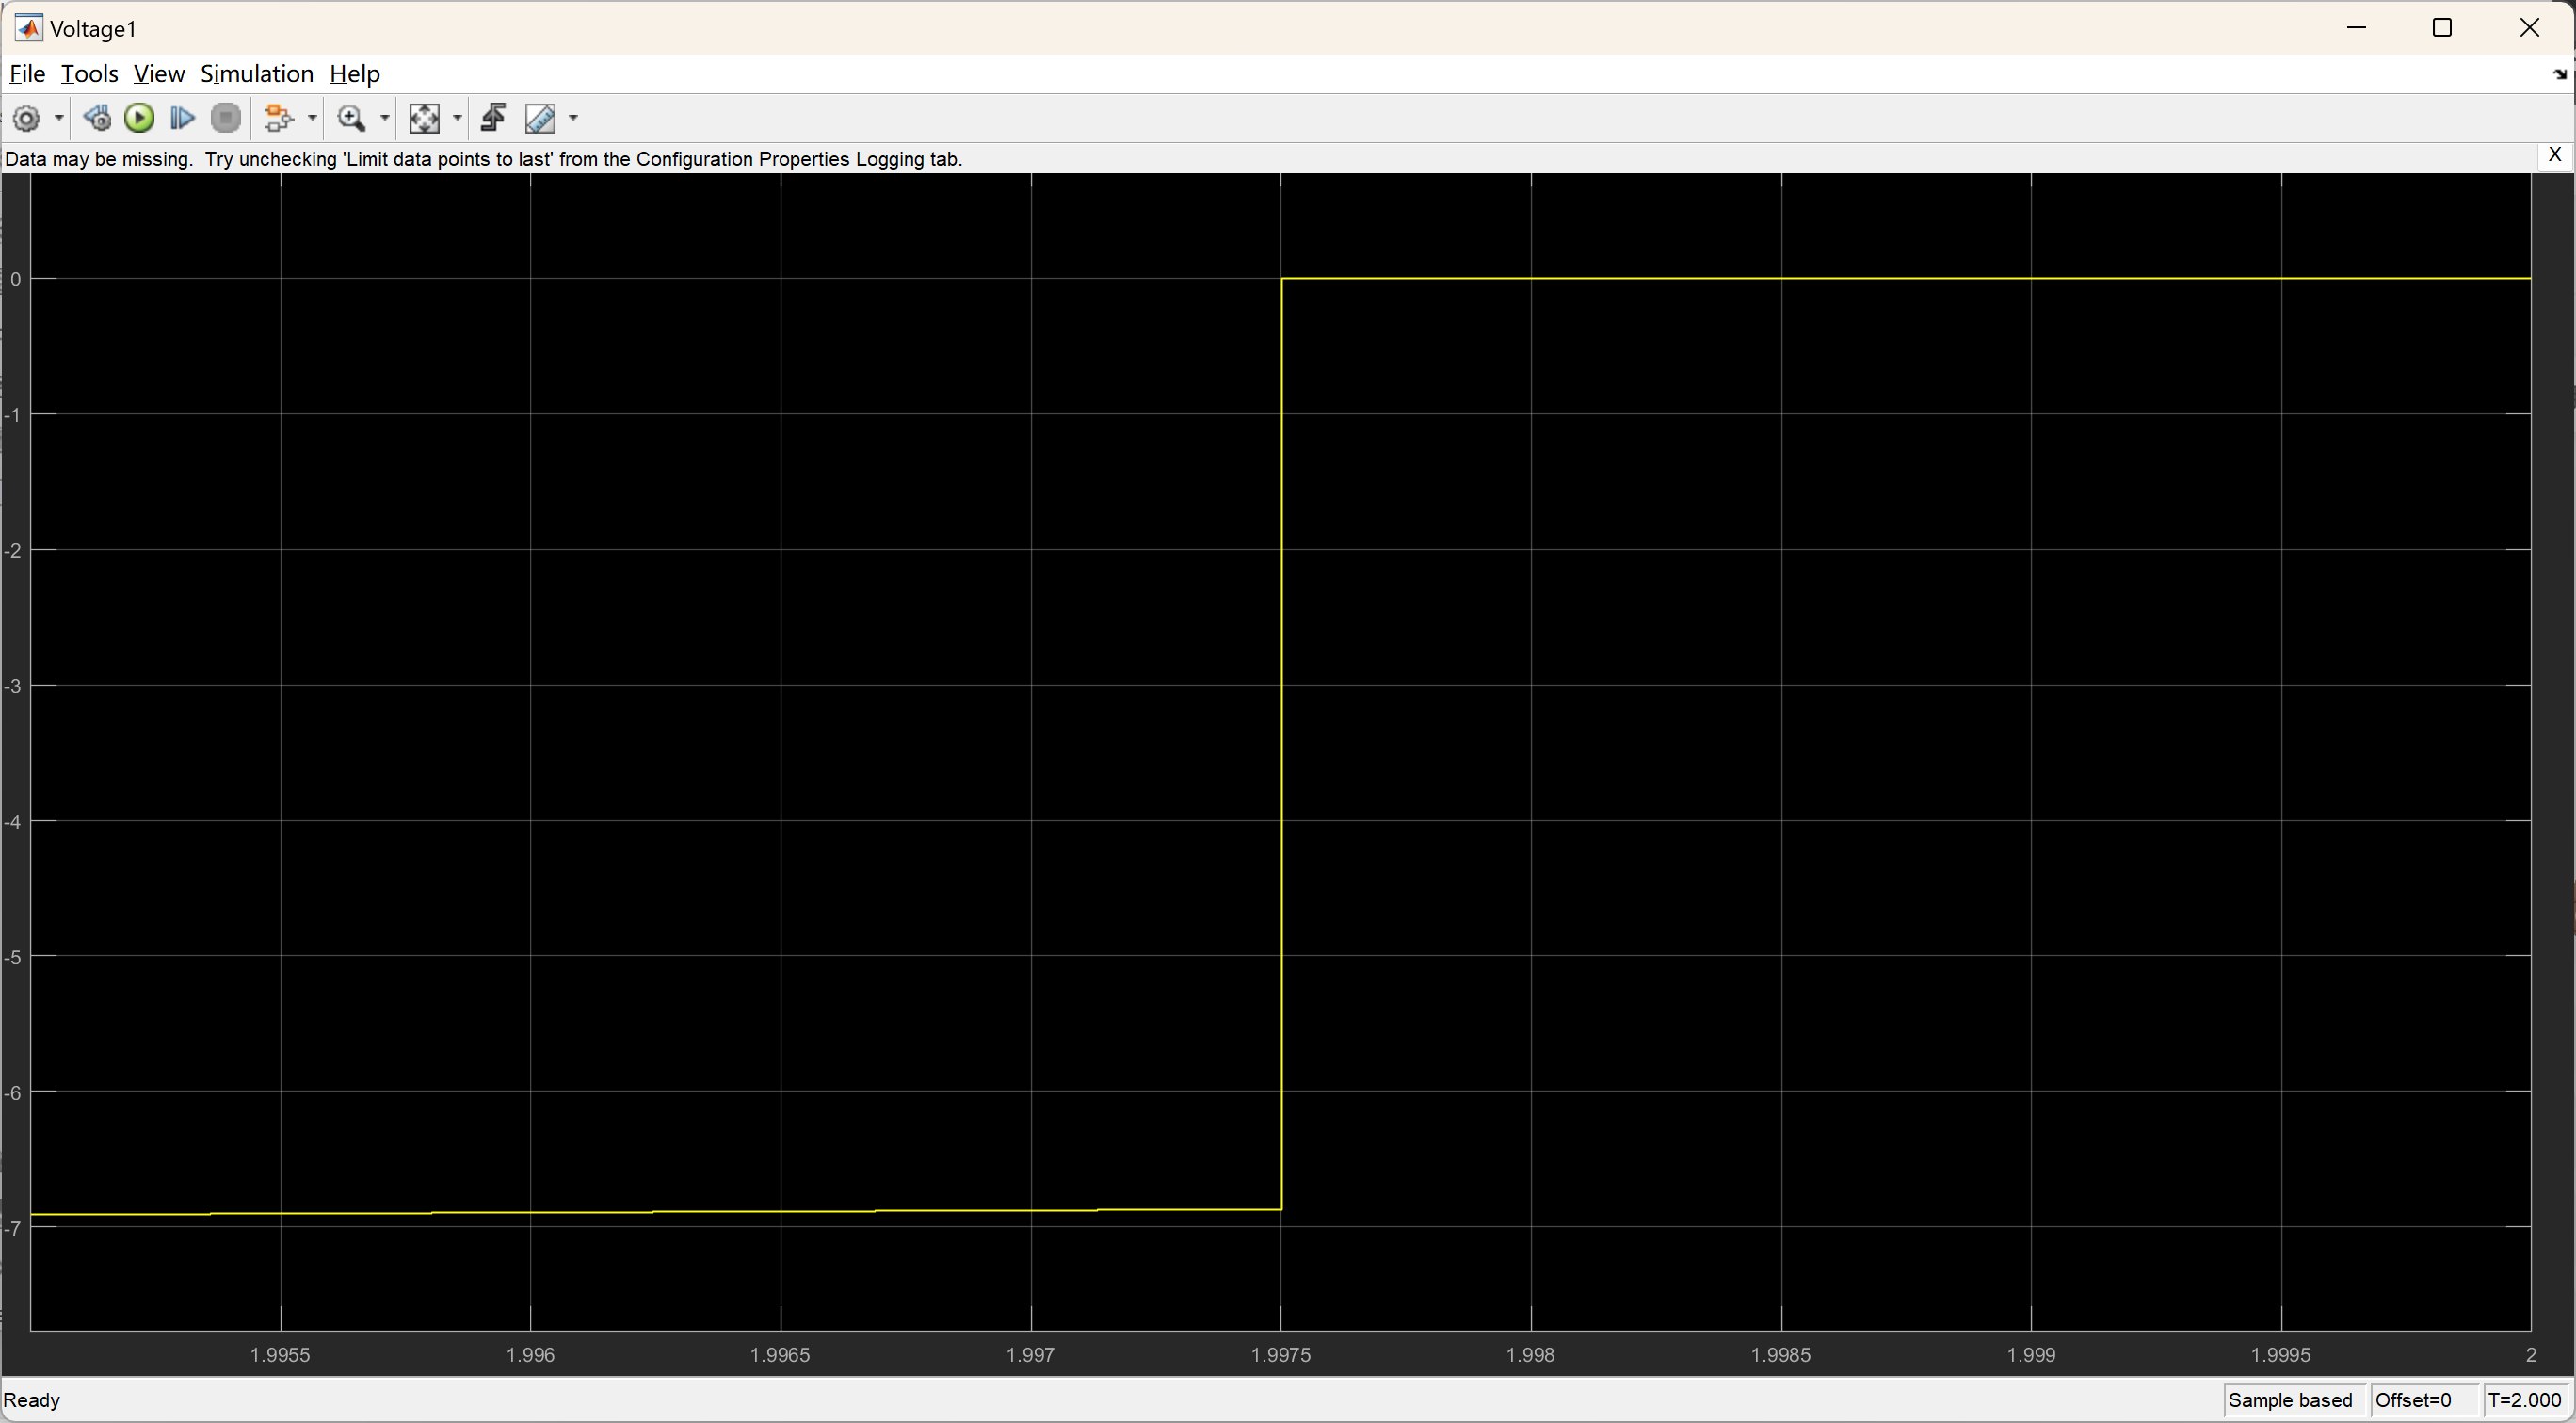Toggle the Cursor Measurements ruler icon
Viewport: 2576px width, 1423px height.
point(540,119)
